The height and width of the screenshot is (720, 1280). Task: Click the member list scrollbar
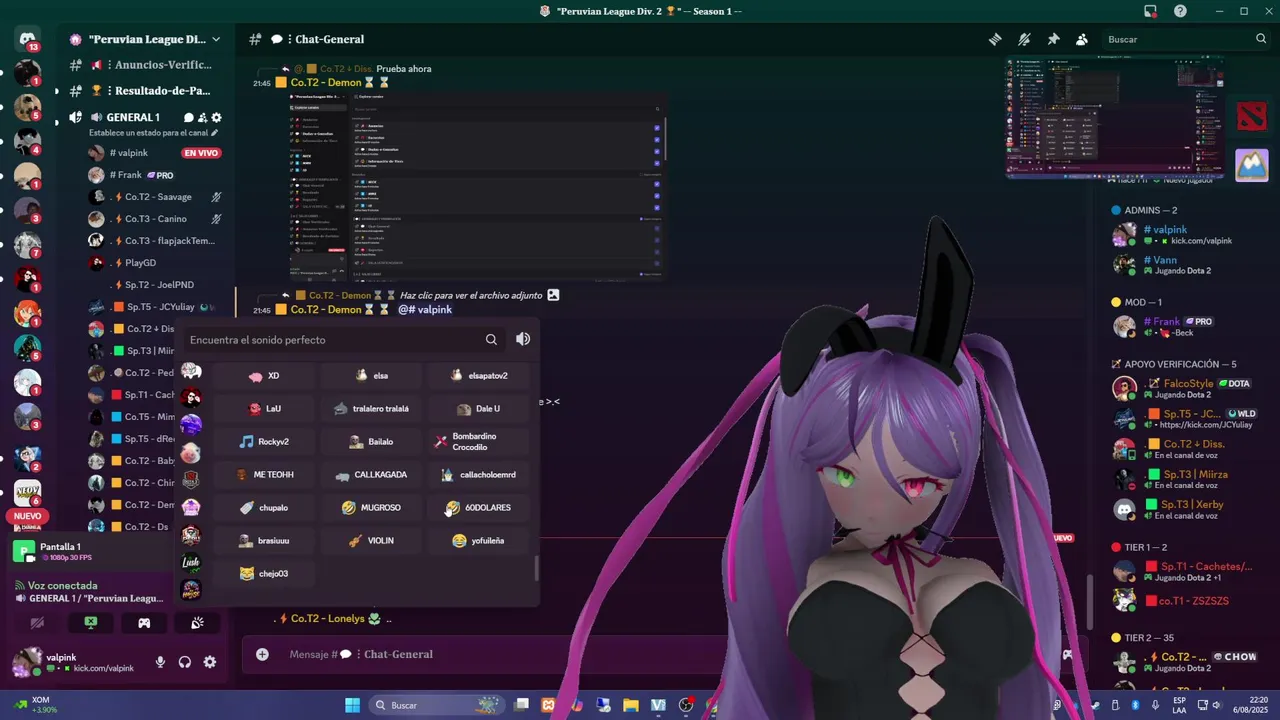(1092, 602)
